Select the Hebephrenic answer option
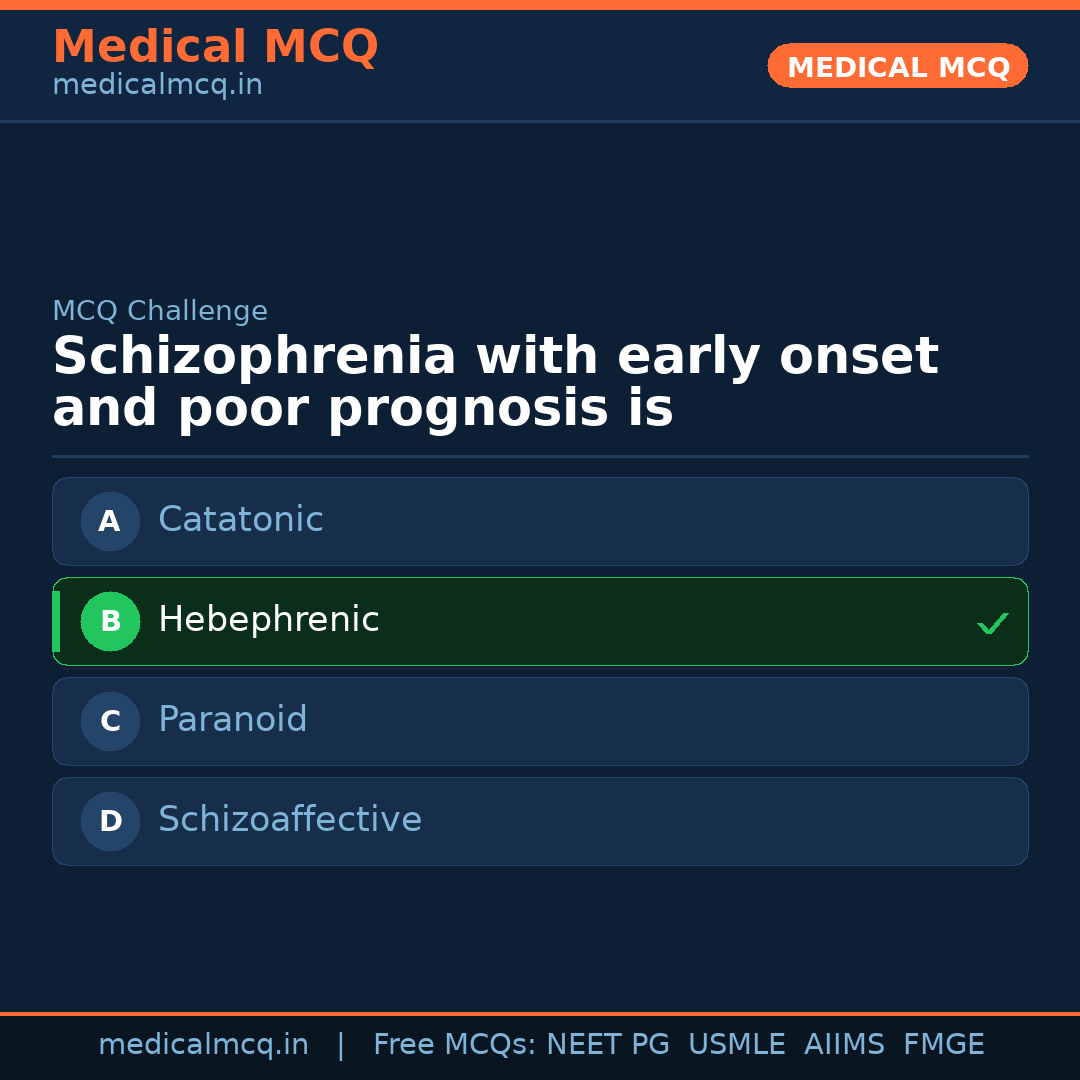 tap(540, 621)
